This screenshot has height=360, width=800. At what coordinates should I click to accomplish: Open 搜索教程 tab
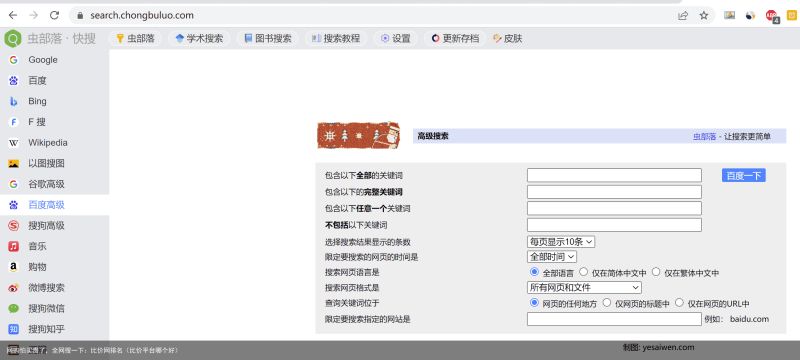[x=336, y=38]
